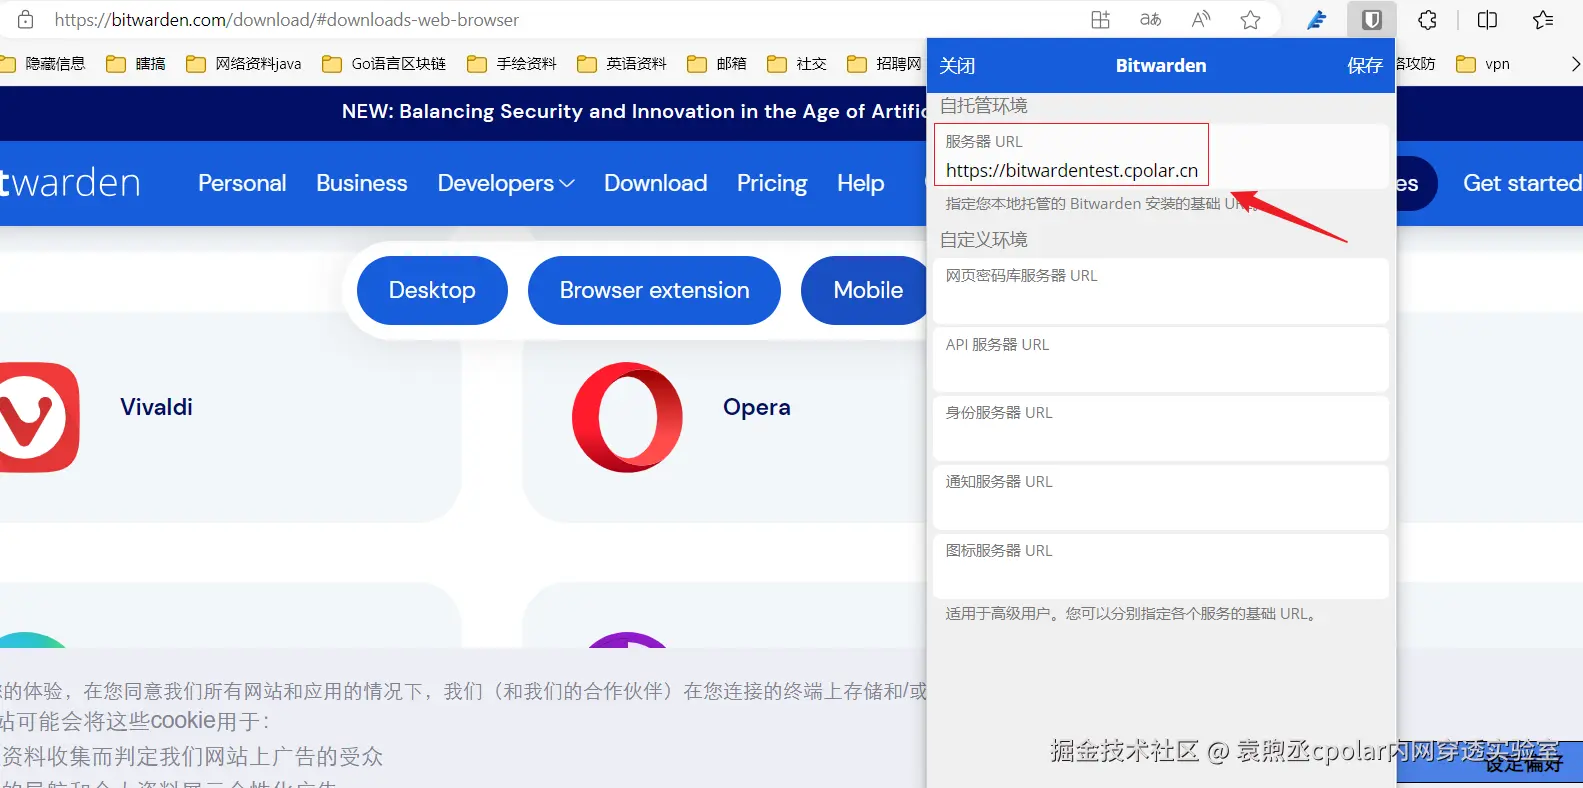Image resolution: width=1583 pixels, height=788 pixels.
Task: Show more bookmarks chevron
Action: pyautogui.click(x=1575, y=64)
